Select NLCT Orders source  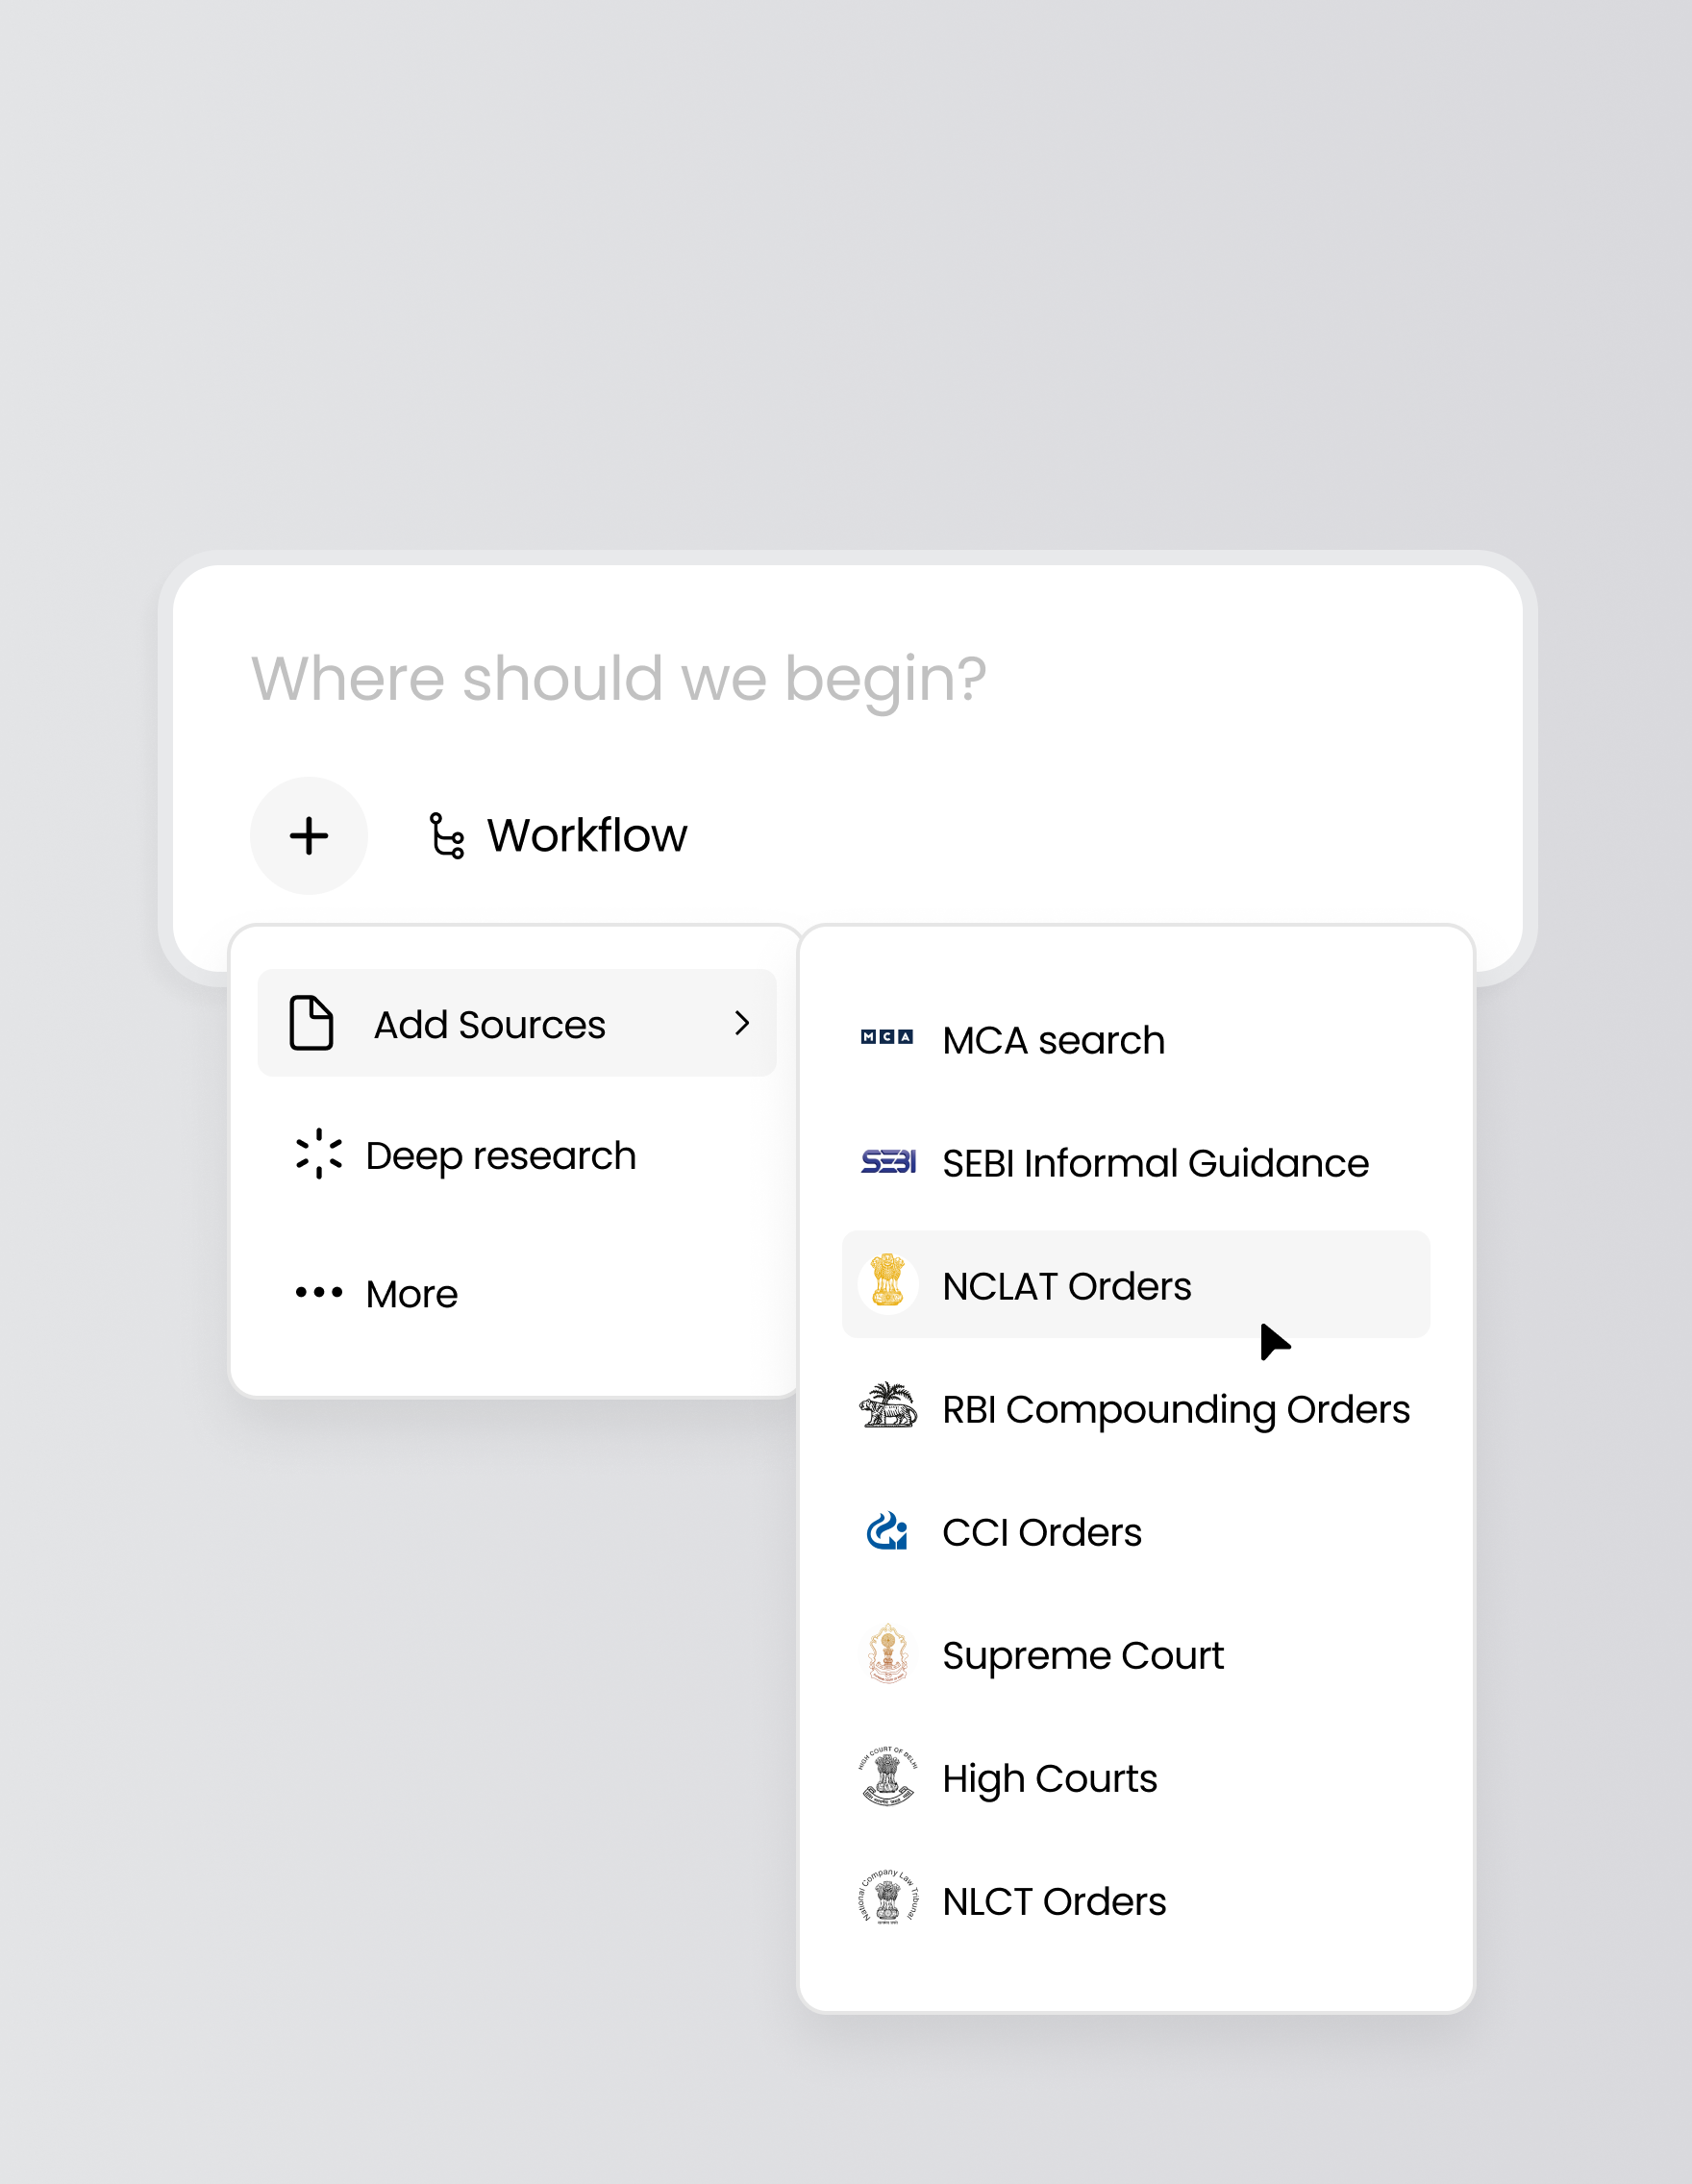click(1136, 1901)
